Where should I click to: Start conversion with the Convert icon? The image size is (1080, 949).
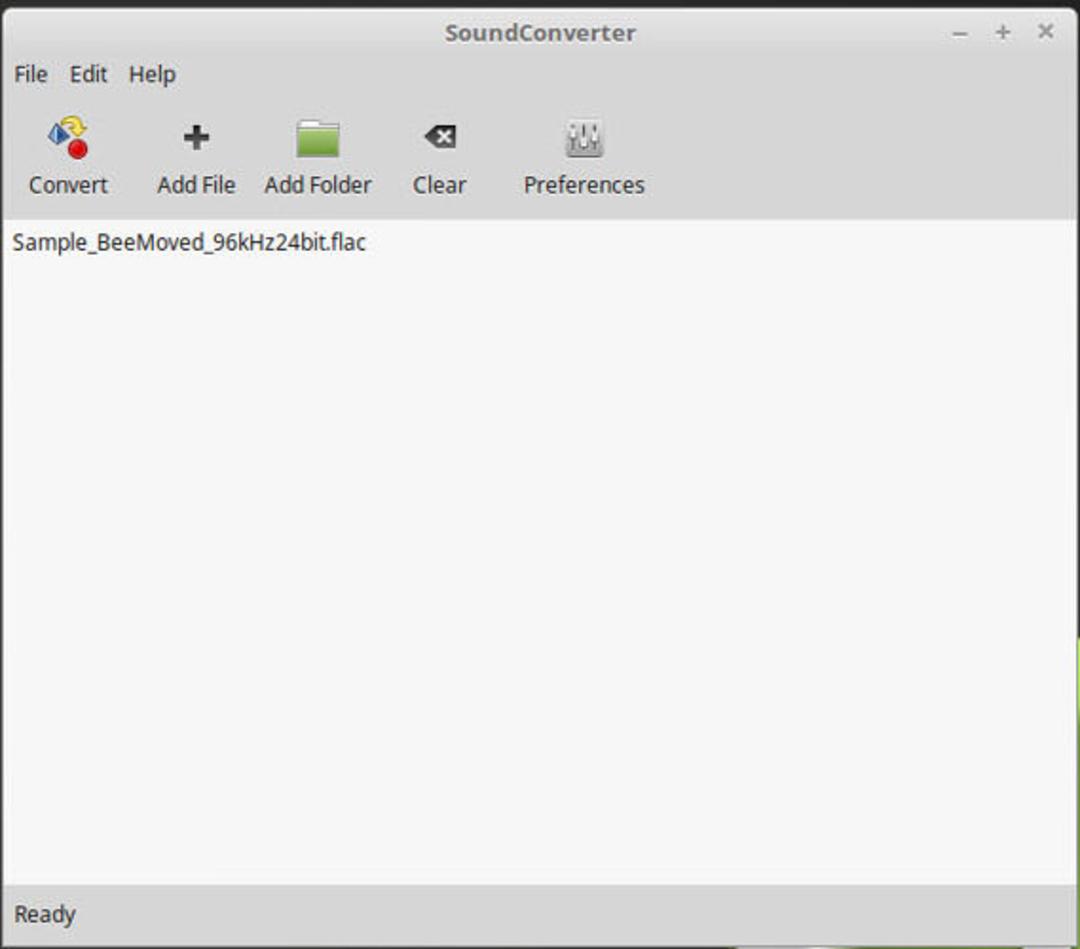point(68,138)
